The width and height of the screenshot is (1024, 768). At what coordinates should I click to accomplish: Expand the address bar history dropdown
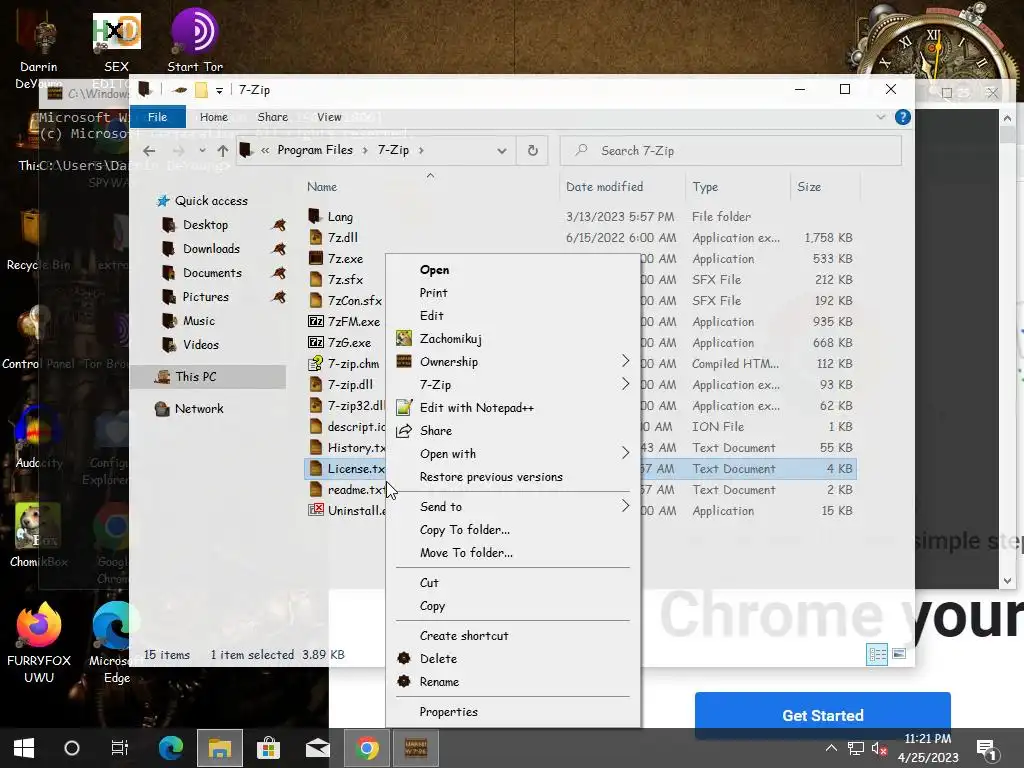pyautogui.click(x=502, y=151)
